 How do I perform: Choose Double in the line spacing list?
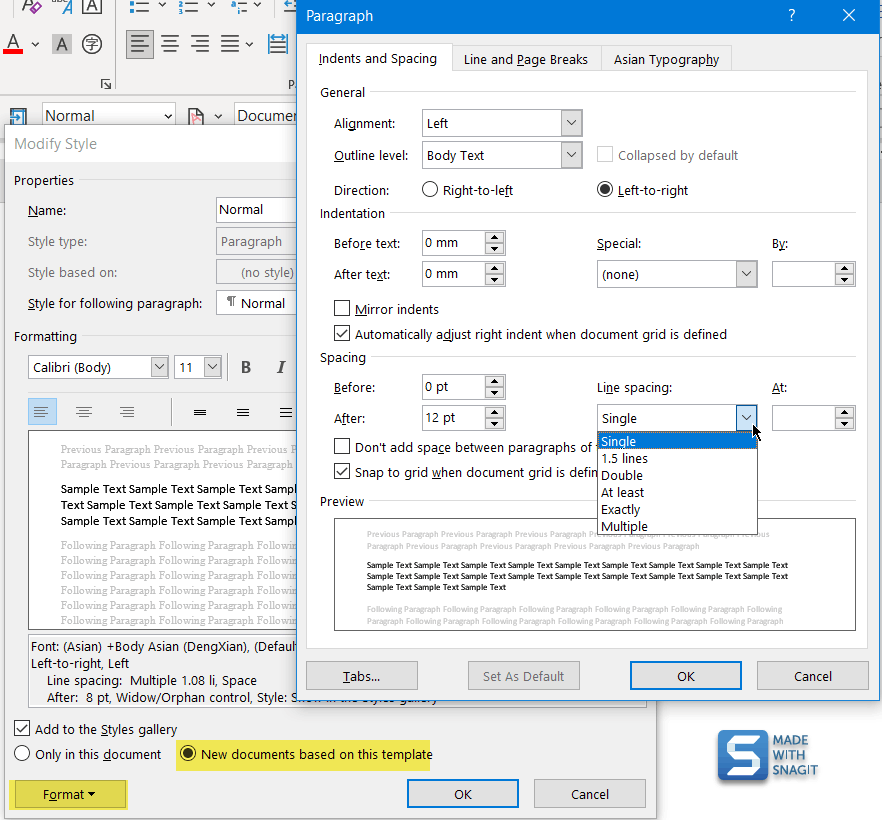pos(677,475)
